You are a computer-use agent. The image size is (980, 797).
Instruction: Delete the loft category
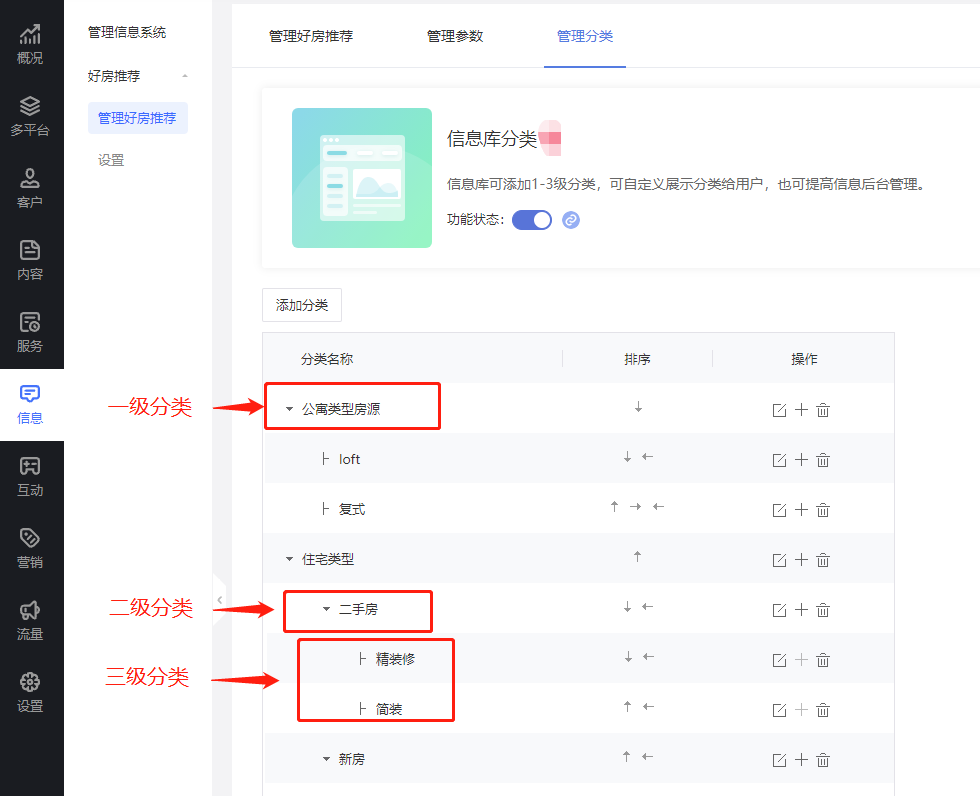pyautogui.click(x=823, y=460)
